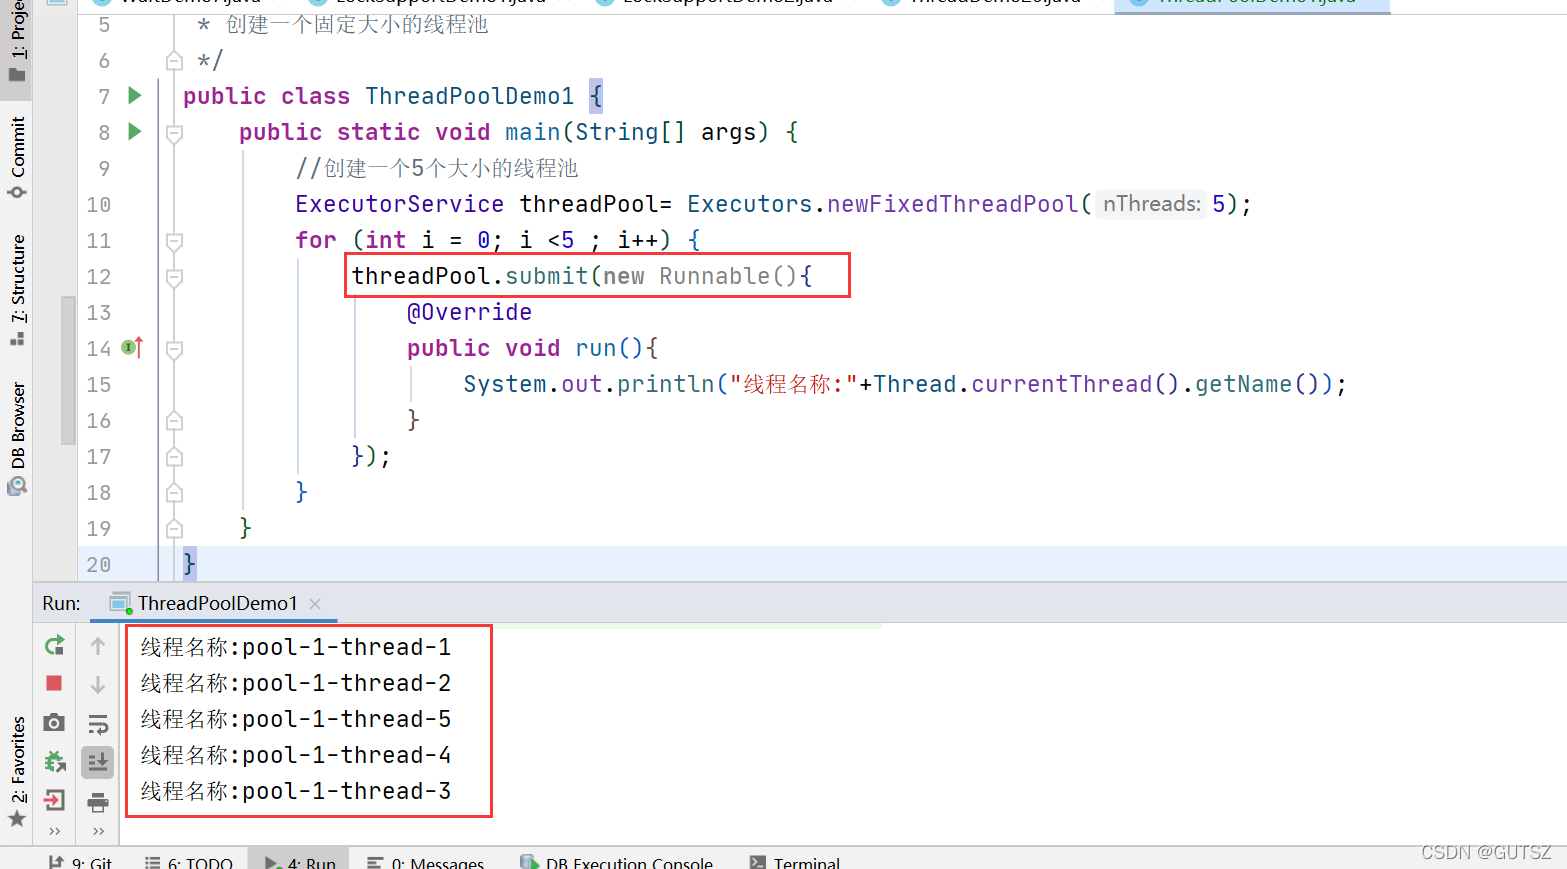Show more actions under the left run toolbar column
Image resolution: width=1567 pixels, height=869 pixels.
click(x=55, y=831)
